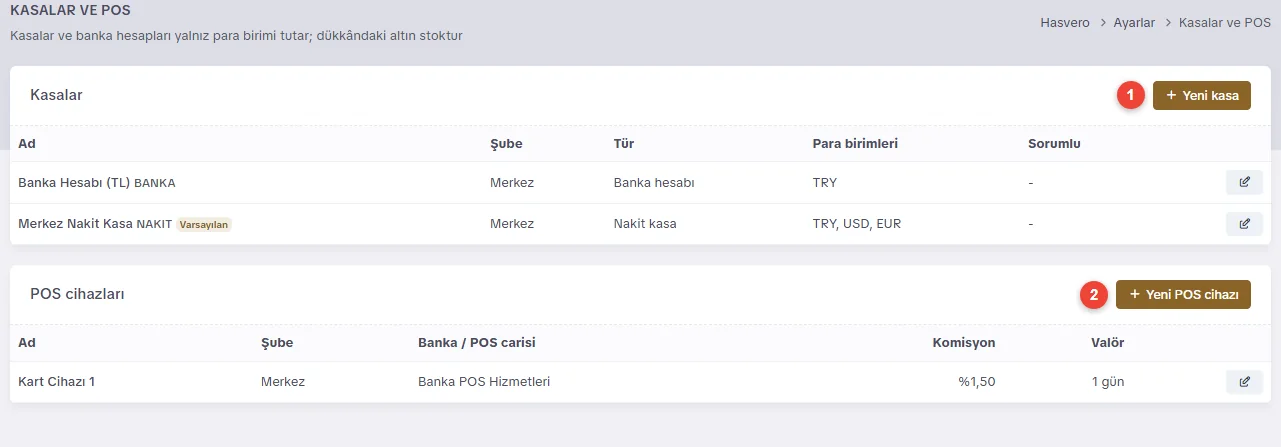
Task: Click the Valör column header
Action: pyautogui.click(x=1108, y=343)
